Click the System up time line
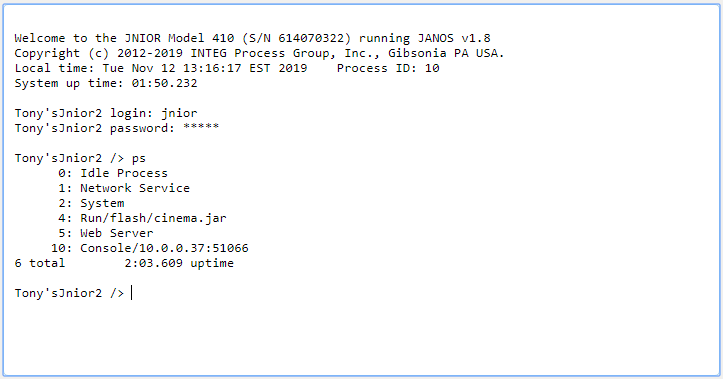The width and height of the screenshot is (723, 379). [106, 83]
